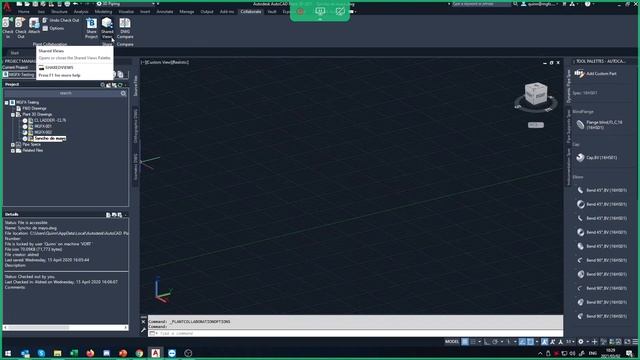Open the AutoCAD application menu logo
This screenshot has width=640, height=360.
click(x=7, y=6)
